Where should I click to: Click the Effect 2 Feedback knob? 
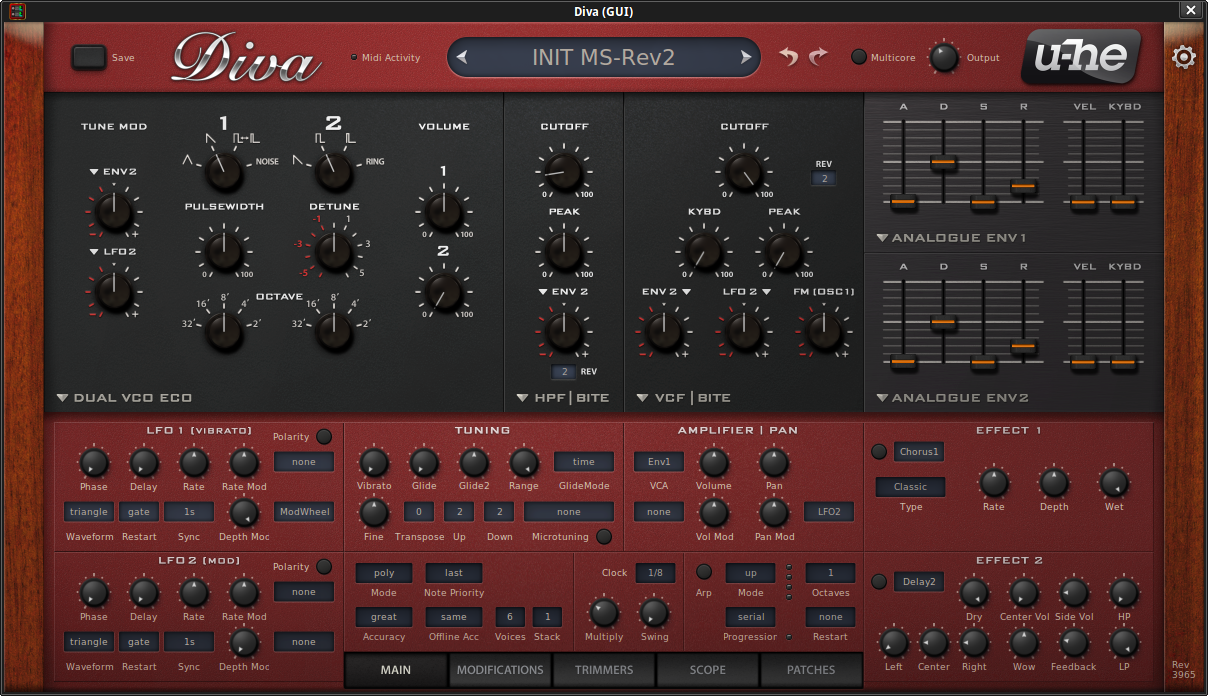1074,643
